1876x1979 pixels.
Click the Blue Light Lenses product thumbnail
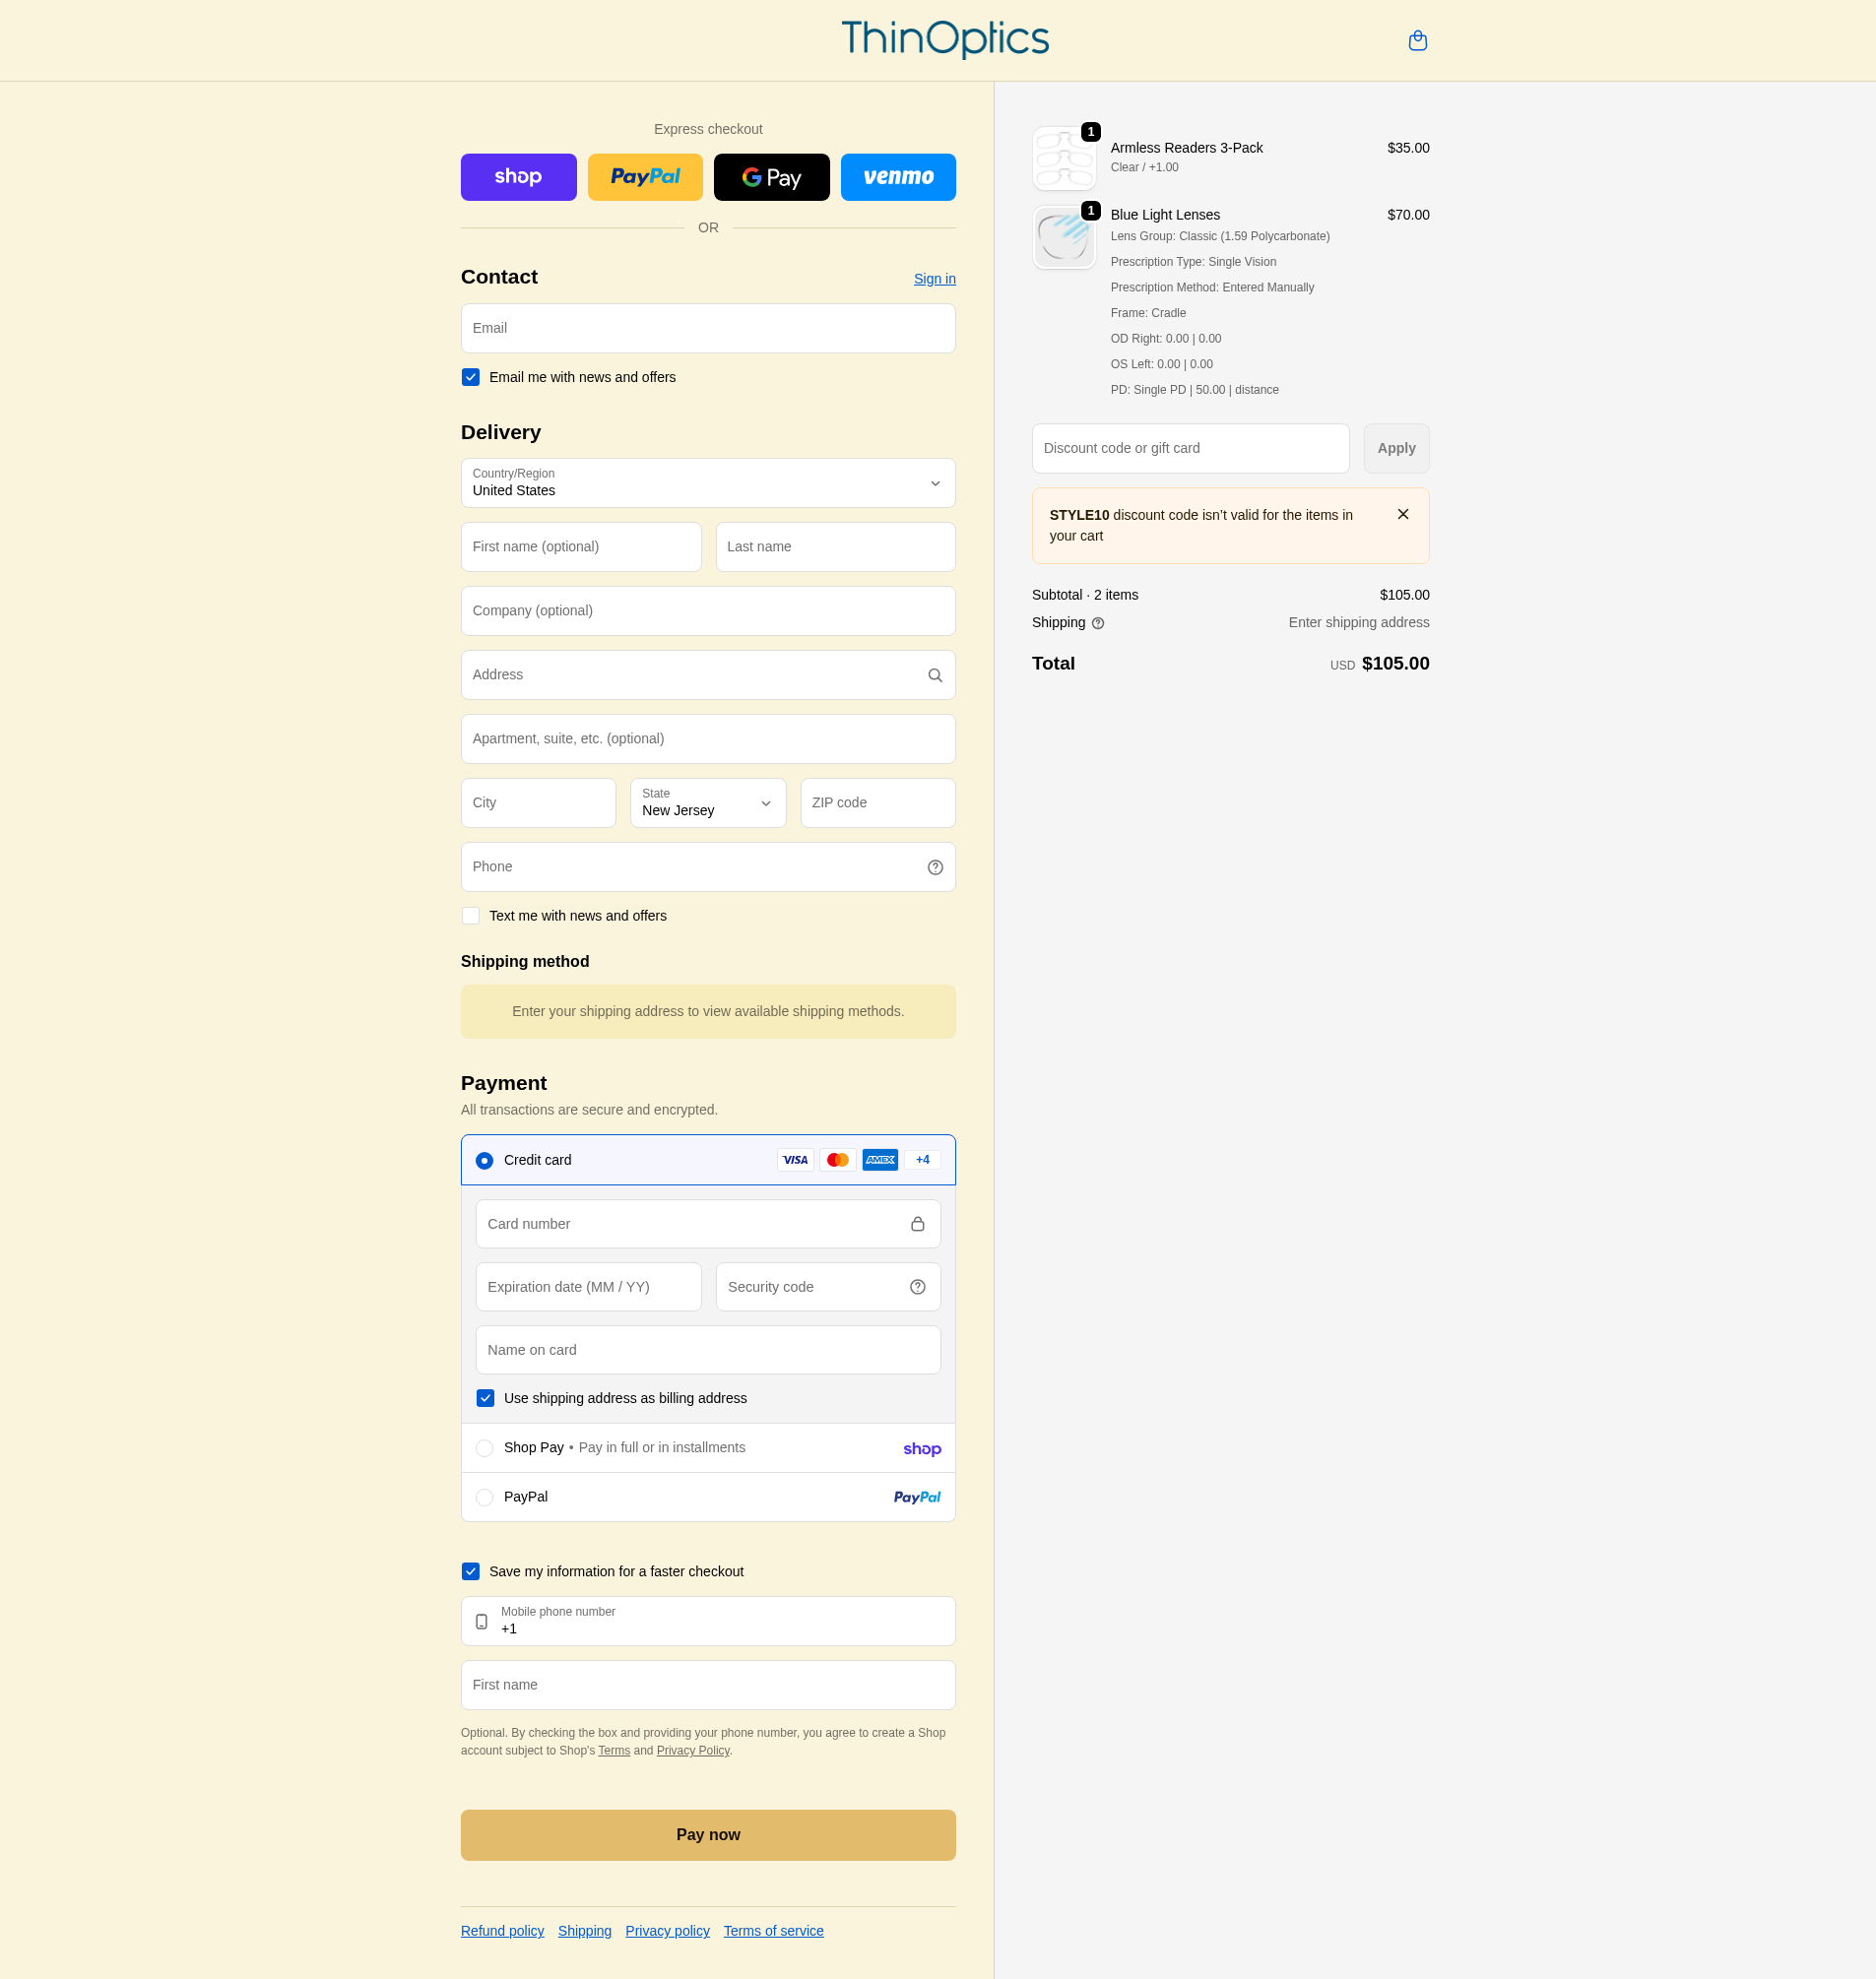[1063, 238]
